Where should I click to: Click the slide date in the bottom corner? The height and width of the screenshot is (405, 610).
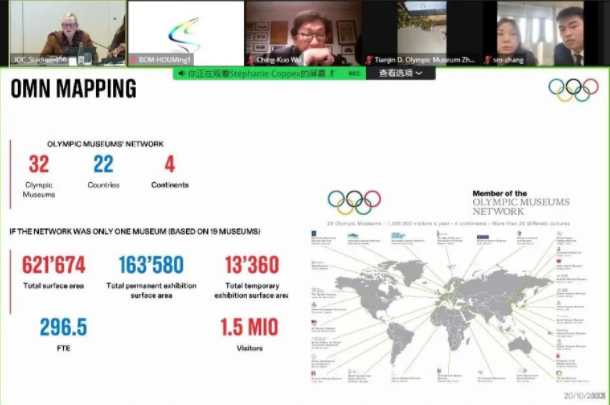pyautogui.click(x=585, y=396)
